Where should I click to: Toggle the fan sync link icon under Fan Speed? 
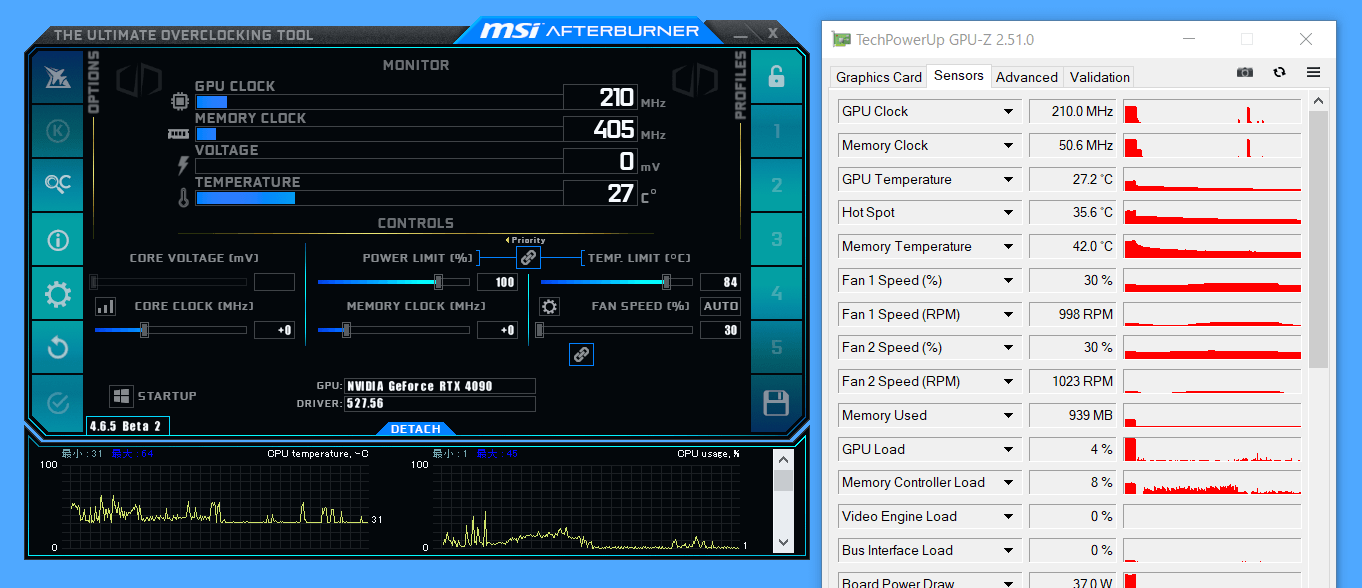coord(581,354)
